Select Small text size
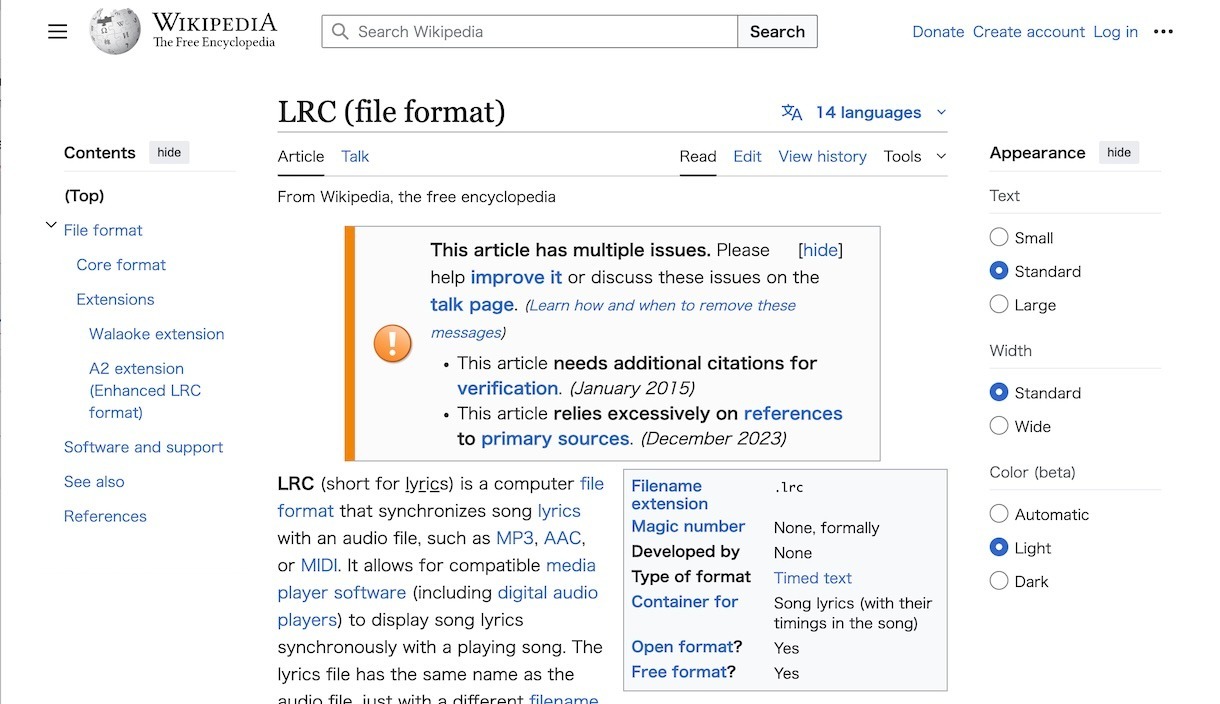The width and height of the screenshot is (1220, 704). [x=998, y=237]
